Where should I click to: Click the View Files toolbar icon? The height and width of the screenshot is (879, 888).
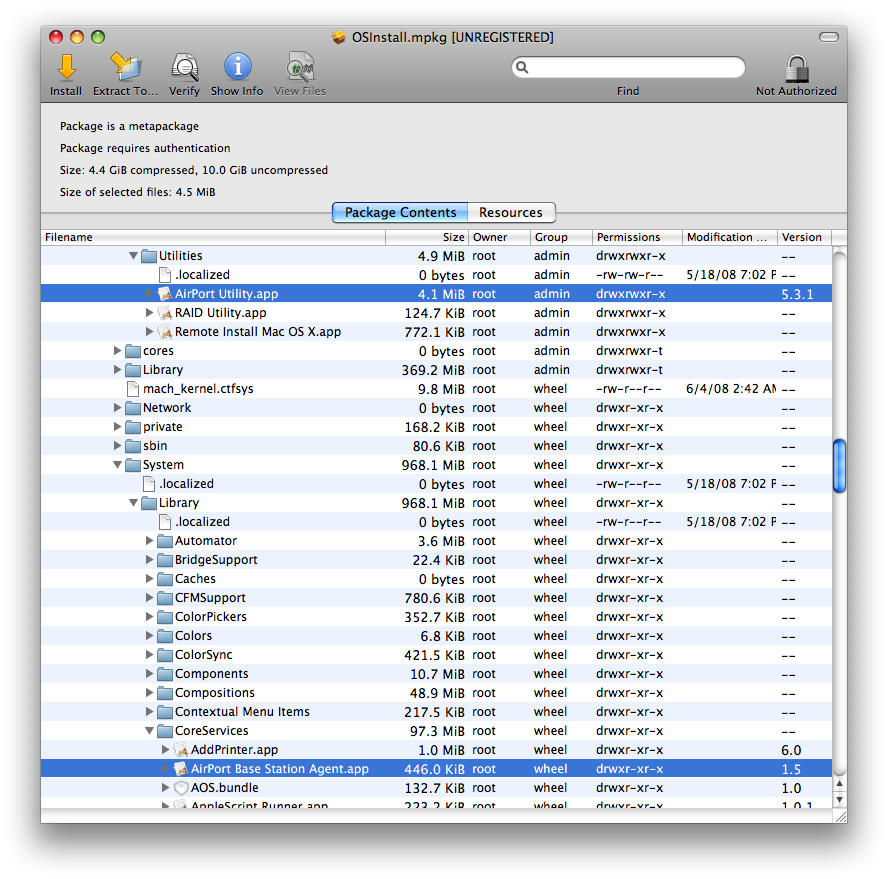click(x=300, y=67)
